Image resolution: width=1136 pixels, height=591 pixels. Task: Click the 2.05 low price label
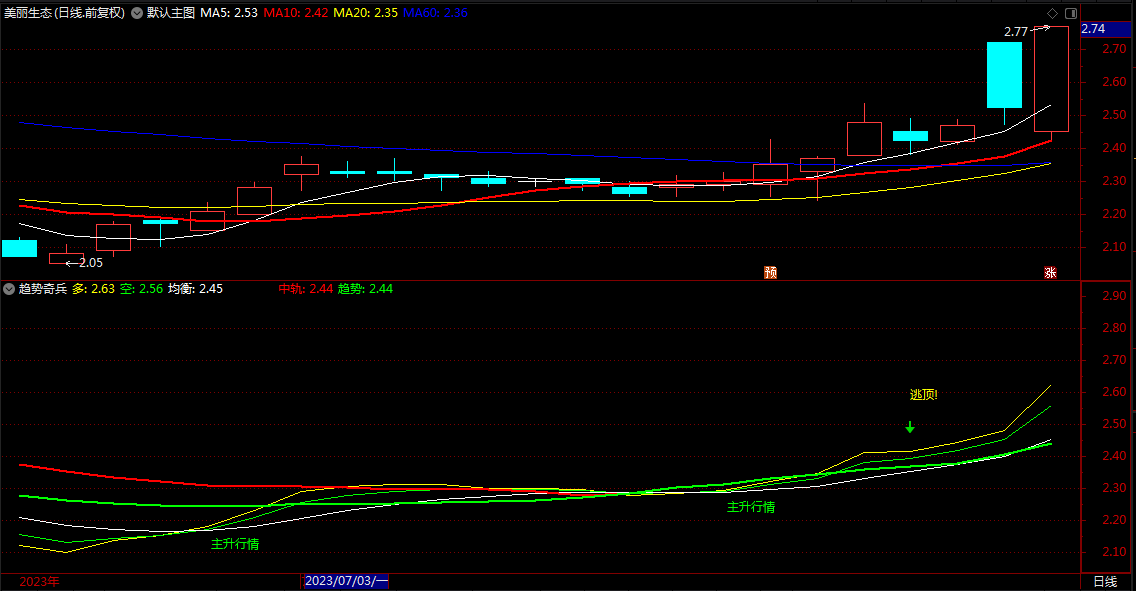coord(91,263)
